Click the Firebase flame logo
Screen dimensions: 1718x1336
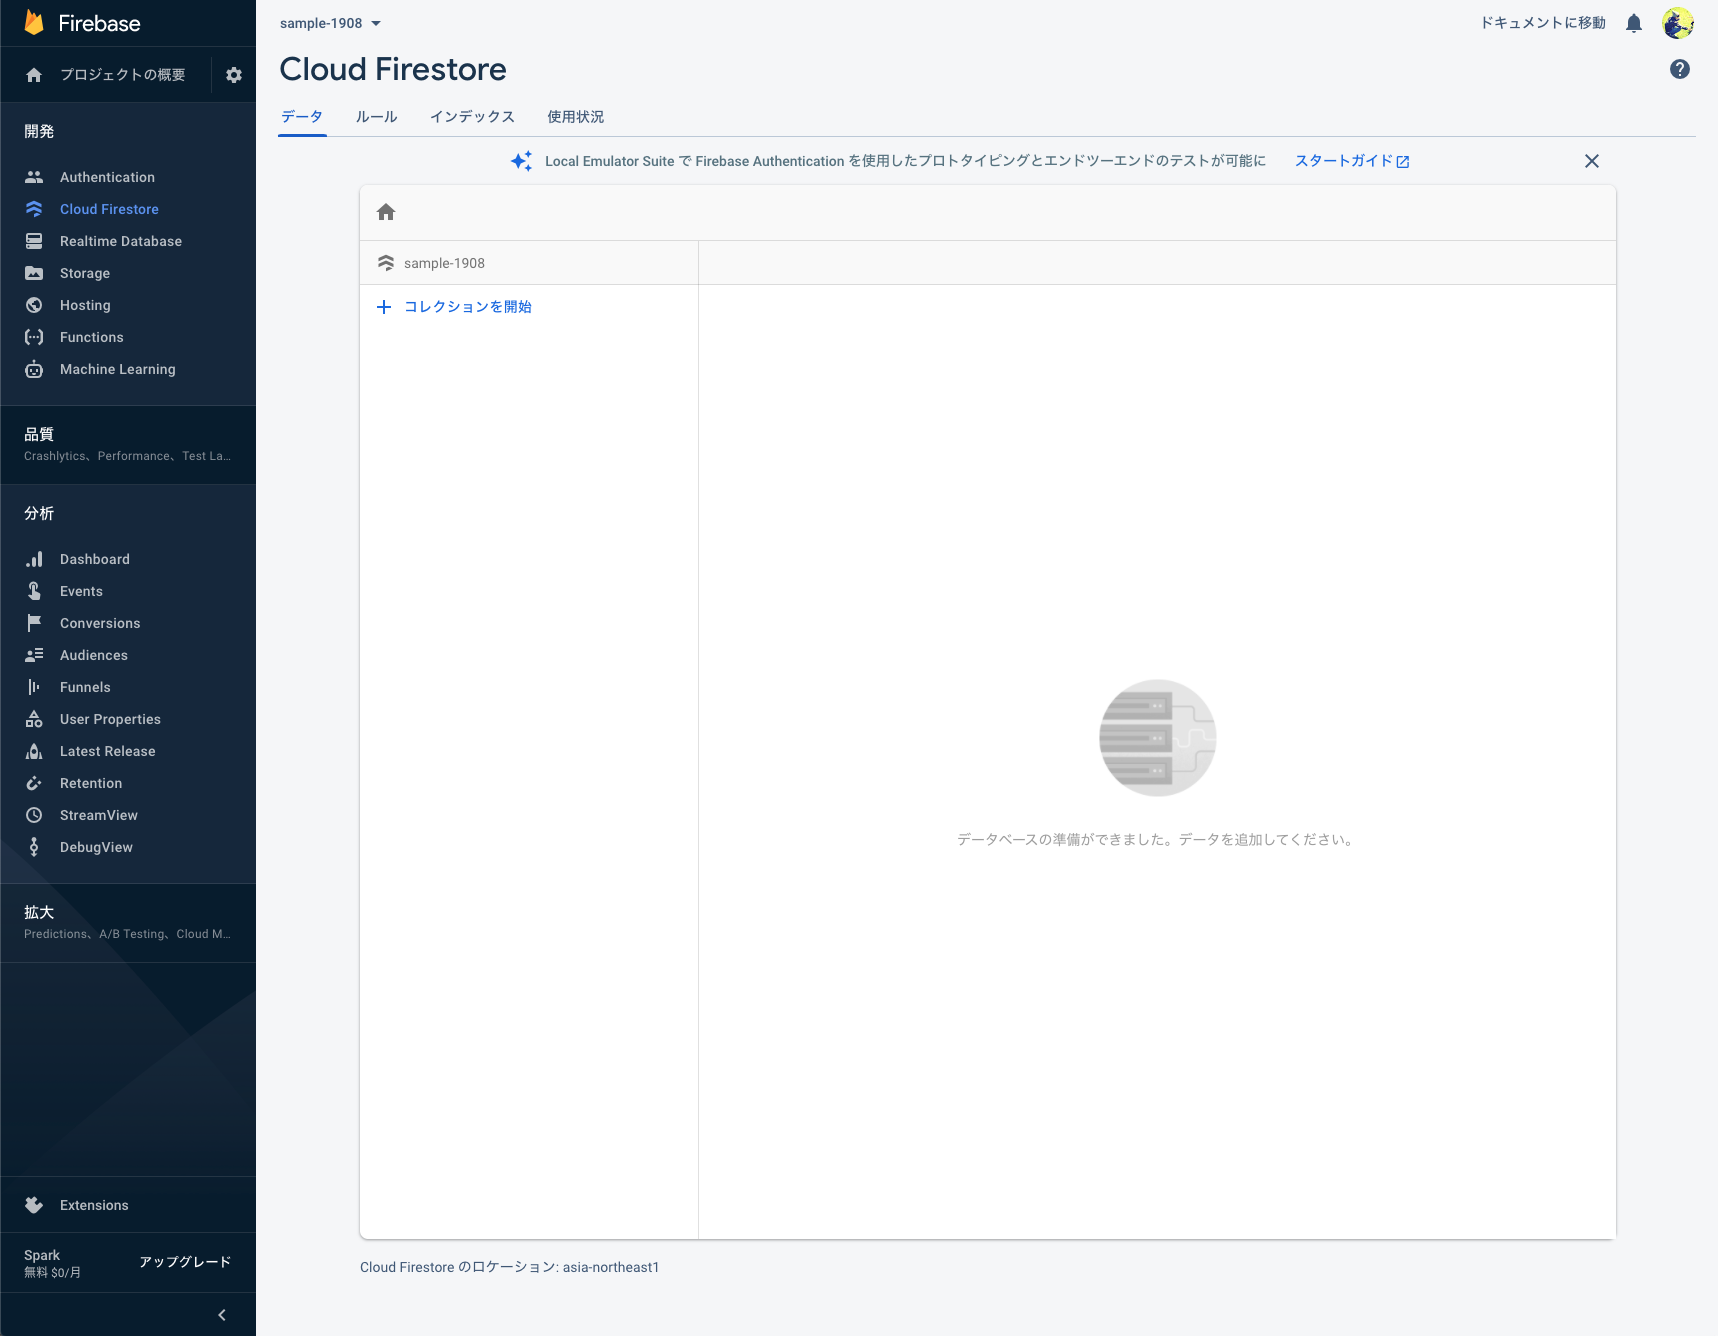pyautogui.click(x=34, y=23)
